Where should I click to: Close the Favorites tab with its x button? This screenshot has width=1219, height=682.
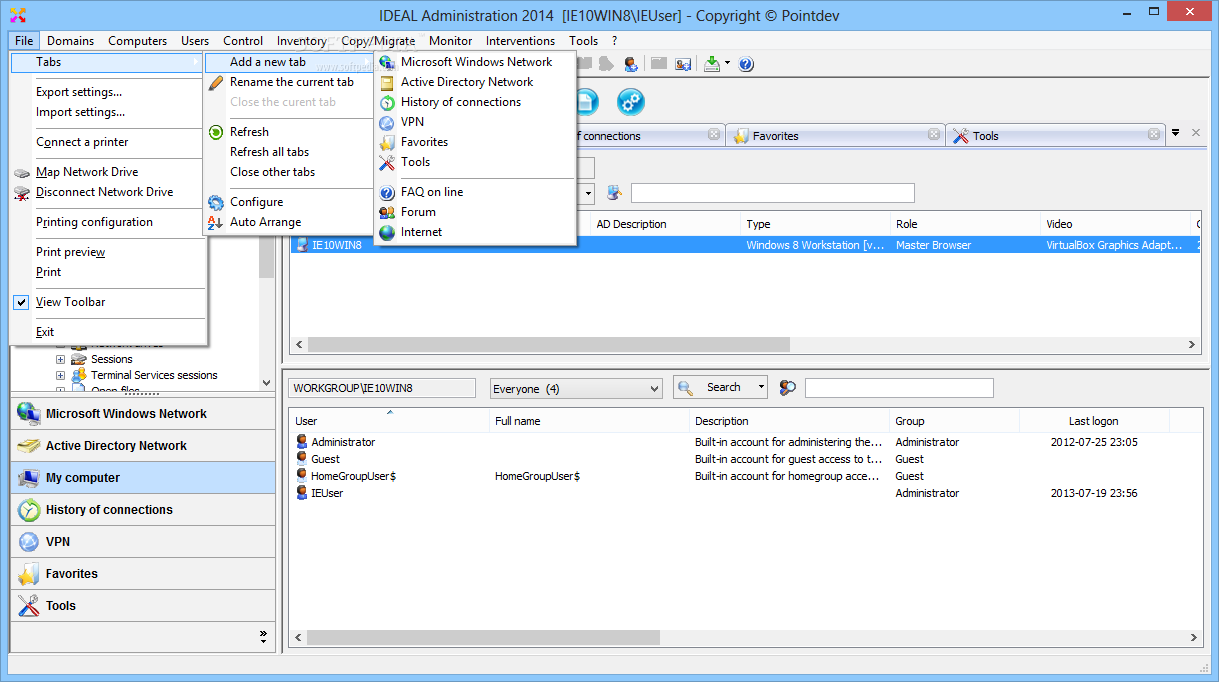click(x=934, y=134)
